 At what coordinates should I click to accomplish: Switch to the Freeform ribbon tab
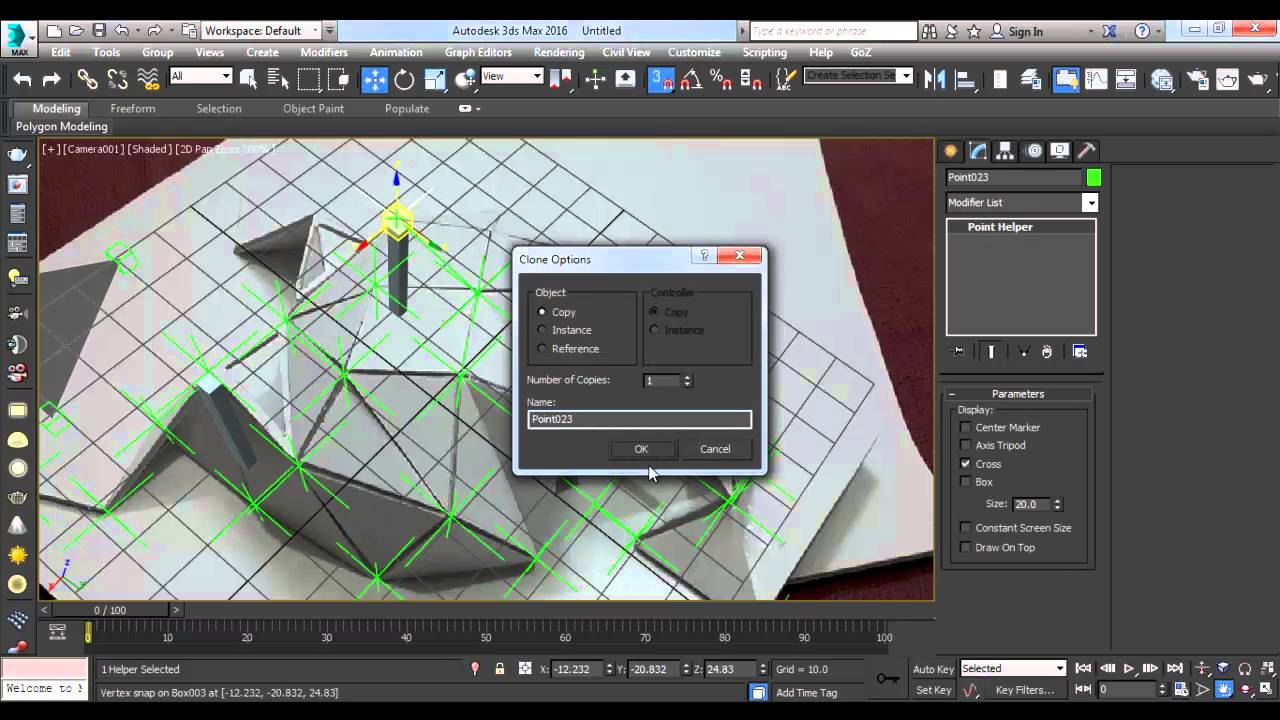coord(133,108)
